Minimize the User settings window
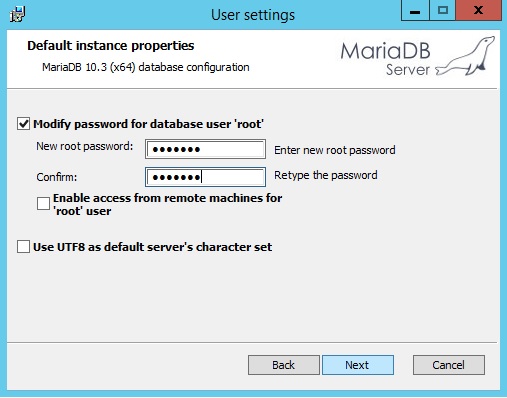The image size is (507, 398). coord(415,11)
